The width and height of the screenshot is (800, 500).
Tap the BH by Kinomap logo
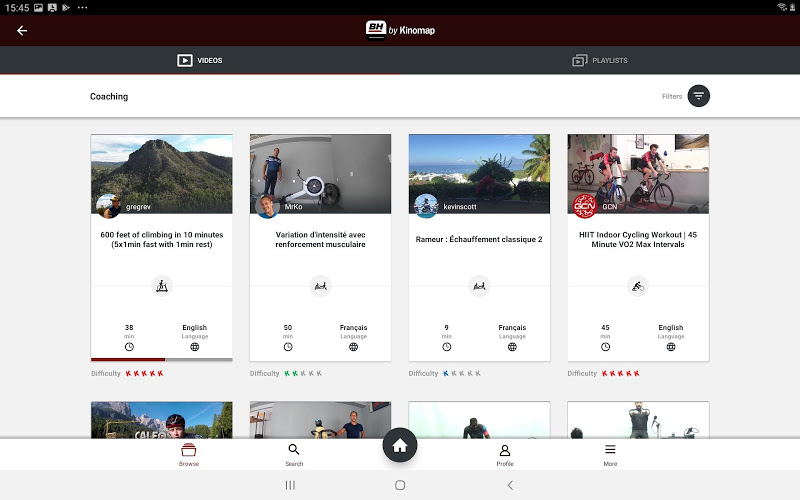coord(400,30)
